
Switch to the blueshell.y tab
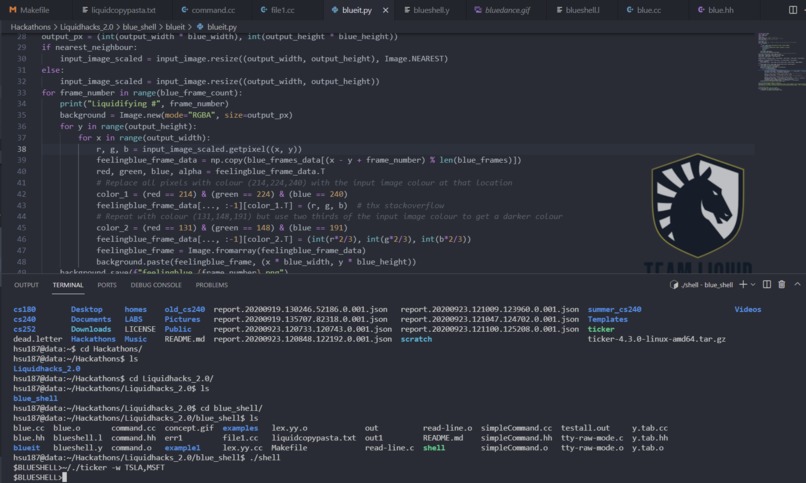[431, 10]
